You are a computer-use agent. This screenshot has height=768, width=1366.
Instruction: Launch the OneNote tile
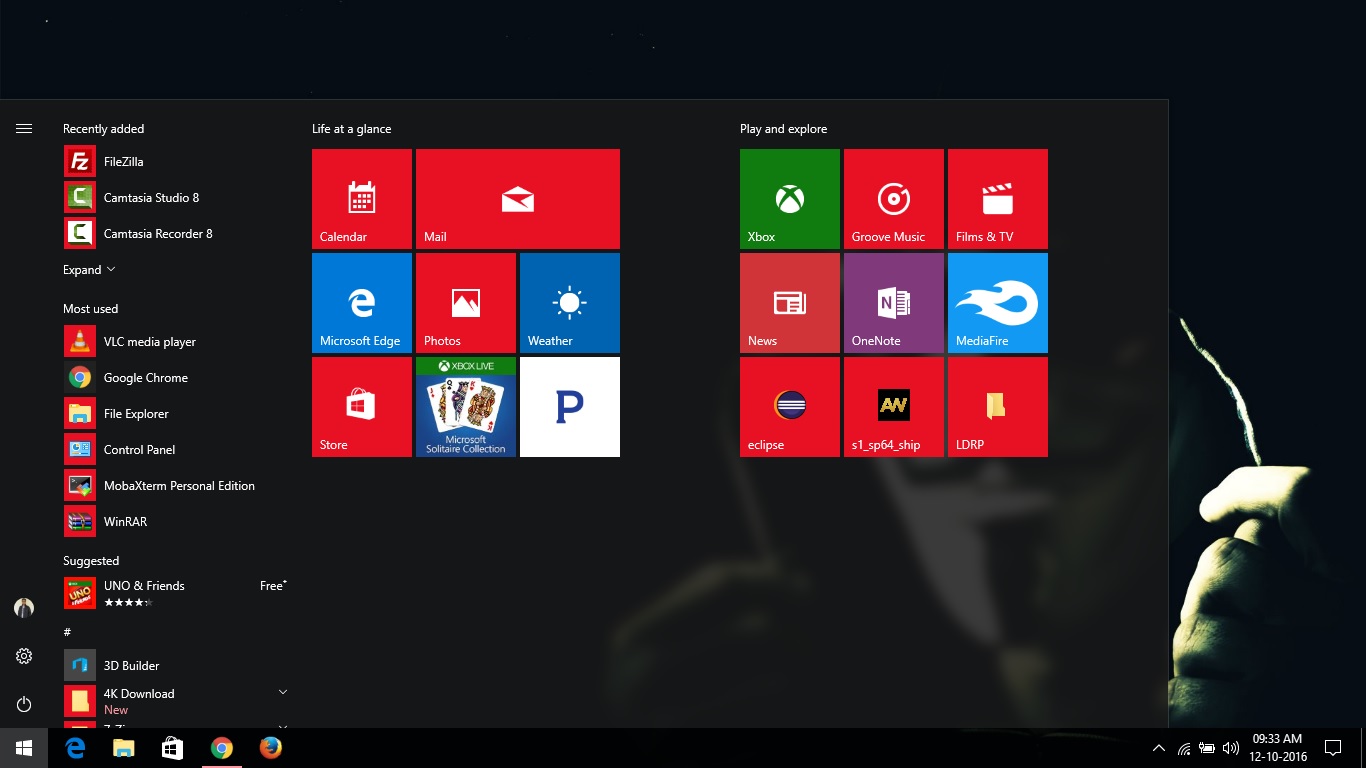coord(894,303)
